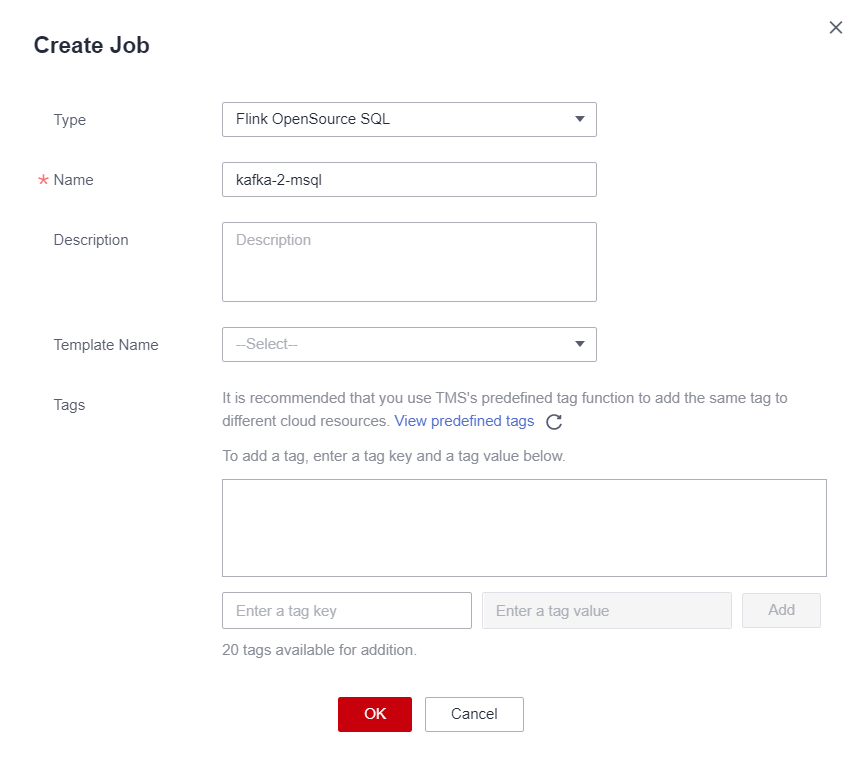Click the Description field label
Screen dimensions: 863x760
point(91,240)
